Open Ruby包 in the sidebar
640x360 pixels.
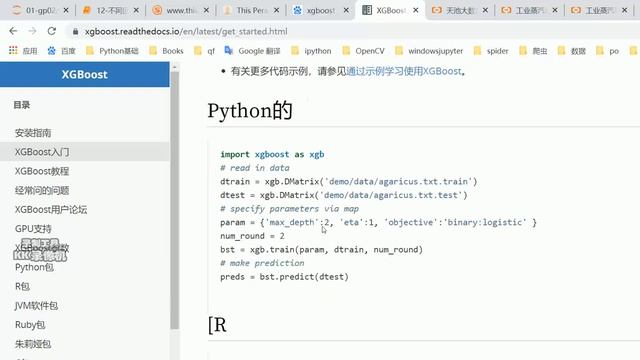pyautogui.click(x=30, y=324)
